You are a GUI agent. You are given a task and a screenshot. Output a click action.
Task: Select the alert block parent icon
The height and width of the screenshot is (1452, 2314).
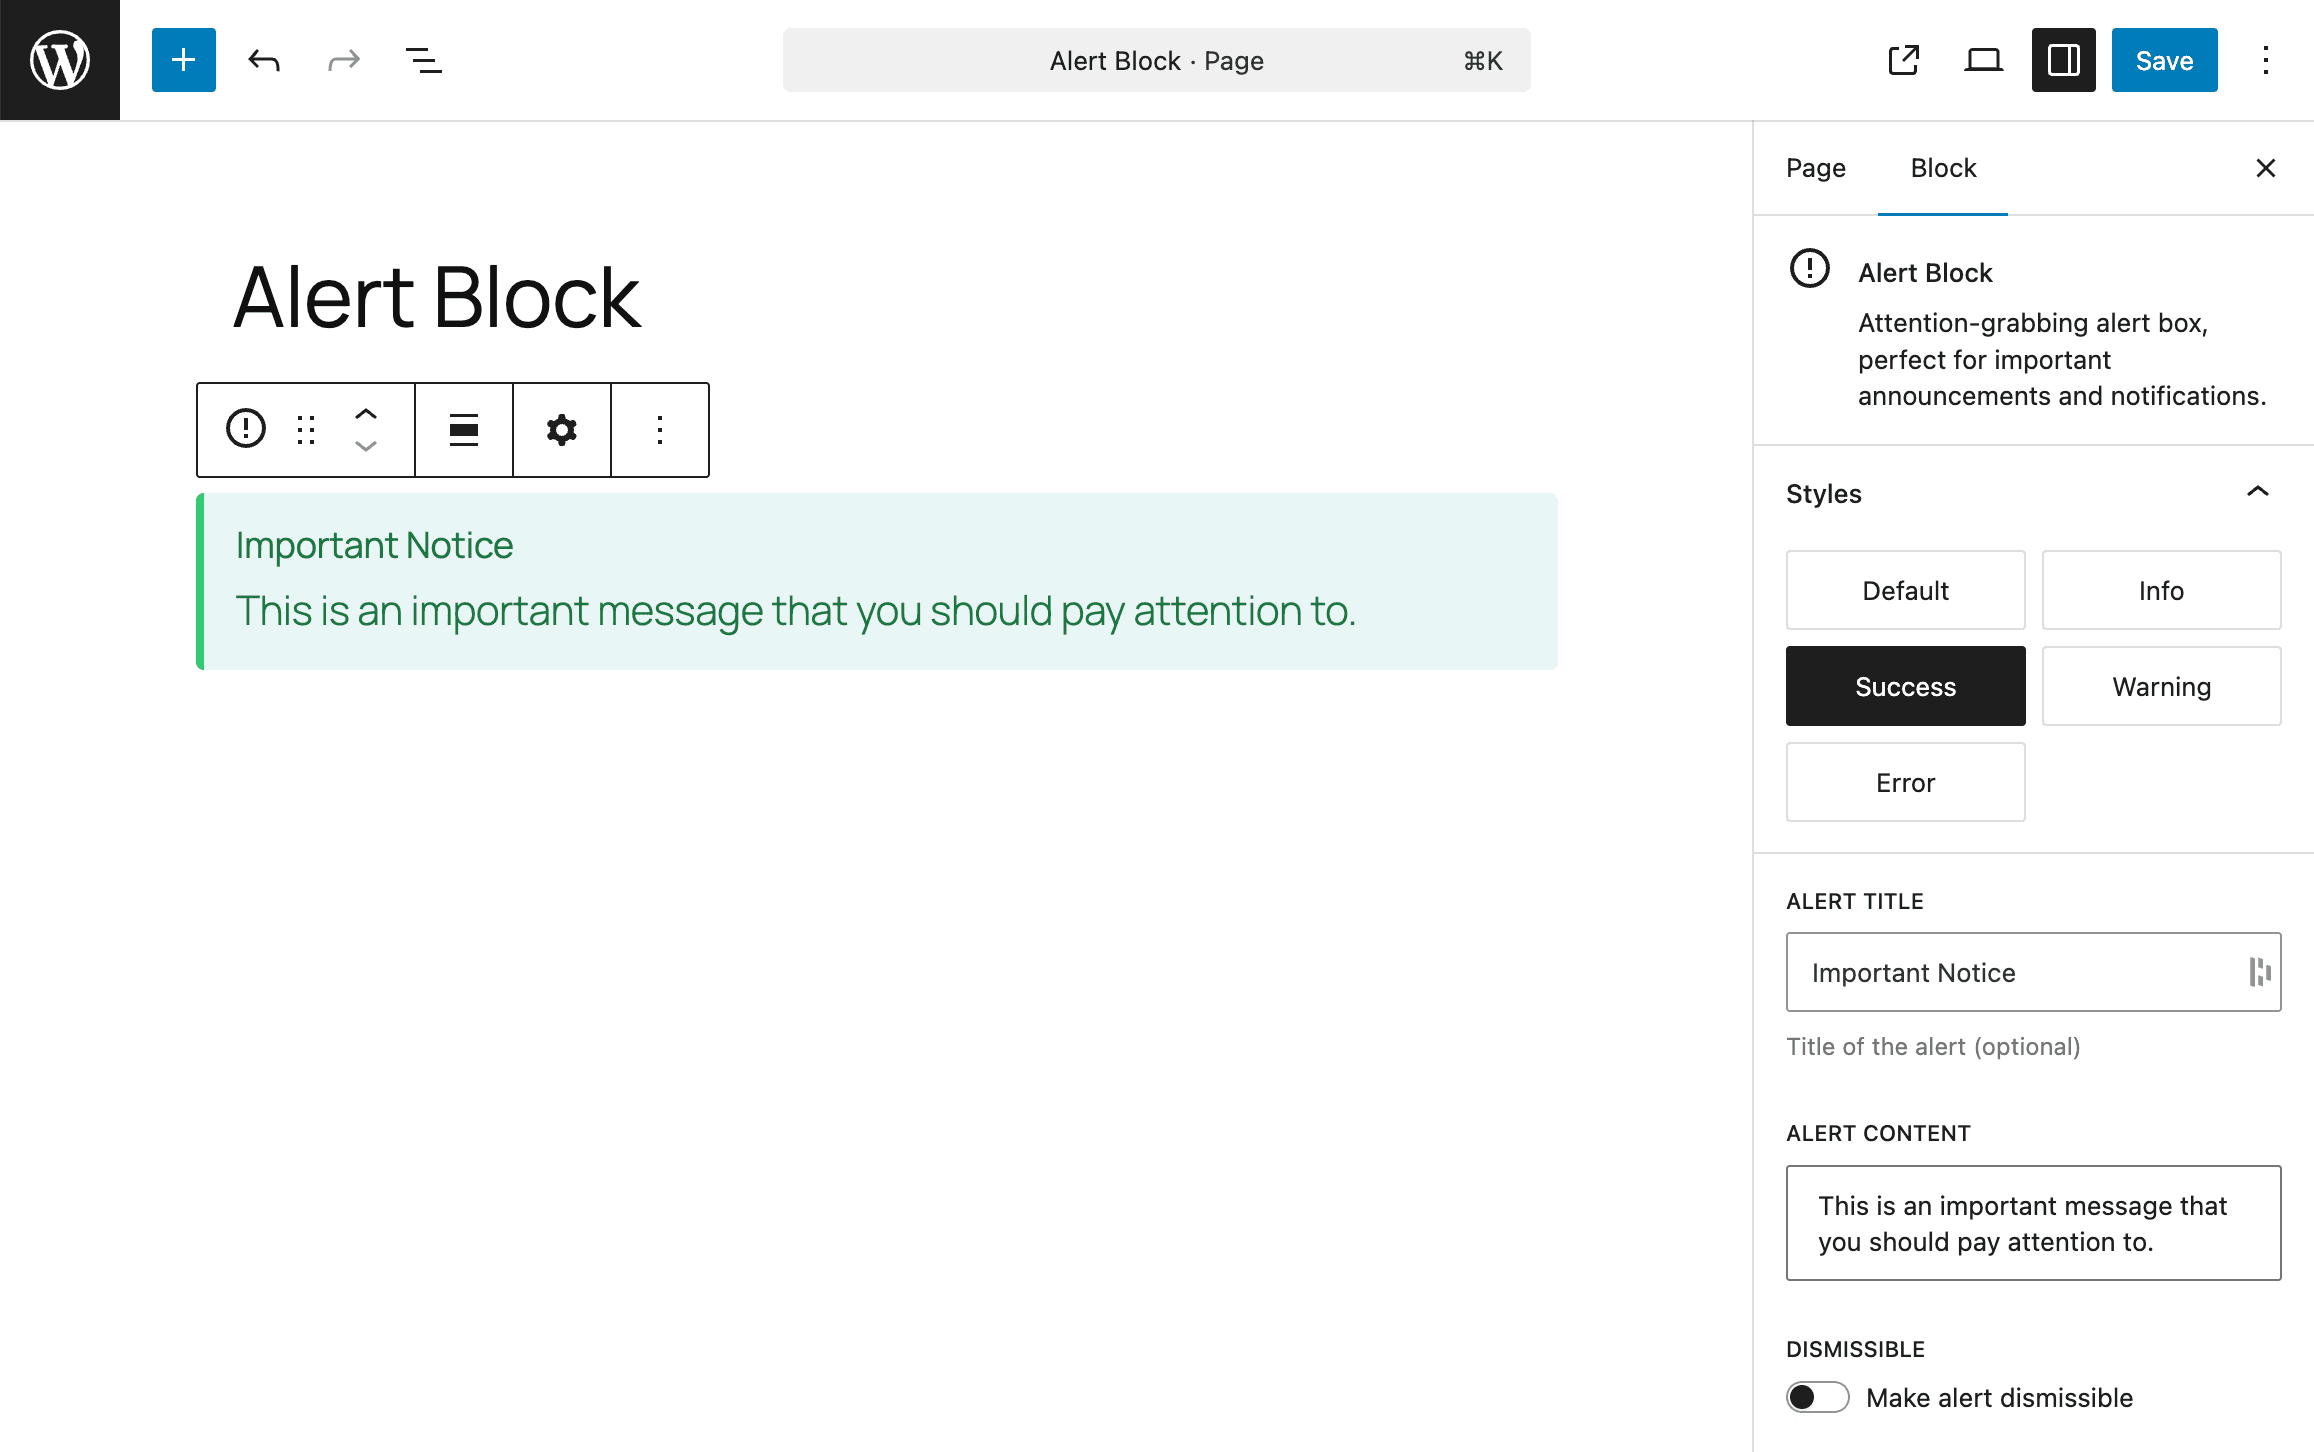245,429
